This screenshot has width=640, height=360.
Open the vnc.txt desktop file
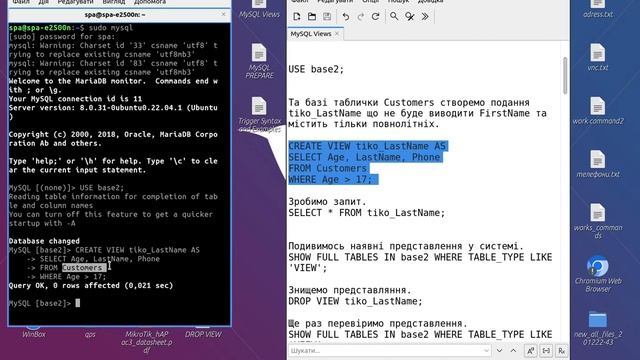[598, 57]
